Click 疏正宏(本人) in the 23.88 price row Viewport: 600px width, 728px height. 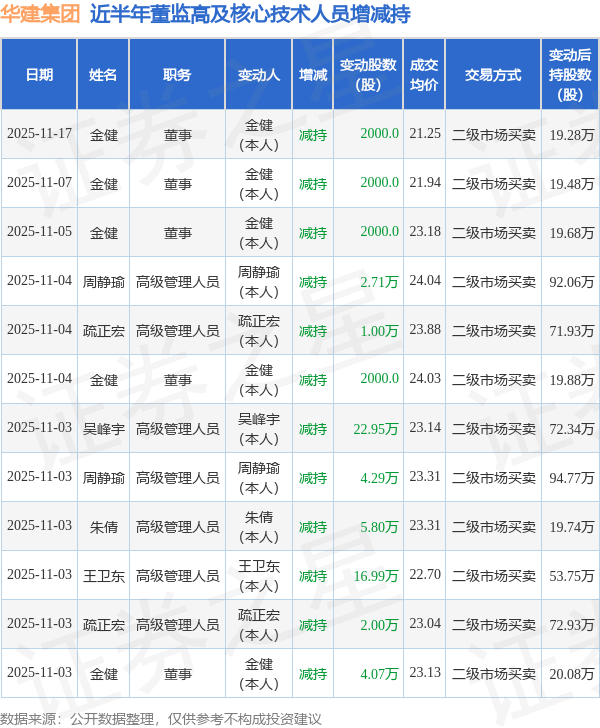[259, 331]
